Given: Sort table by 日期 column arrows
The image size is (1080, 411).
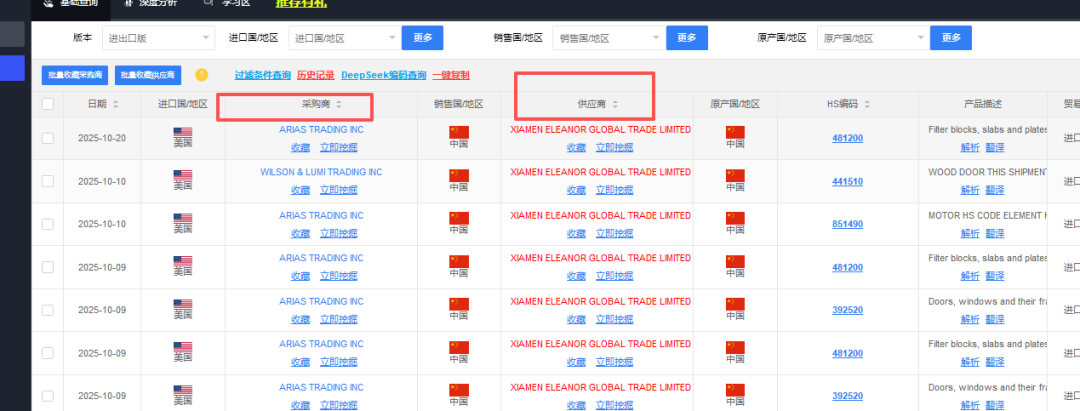Looking at the screenshot, I should coord(116,105).
